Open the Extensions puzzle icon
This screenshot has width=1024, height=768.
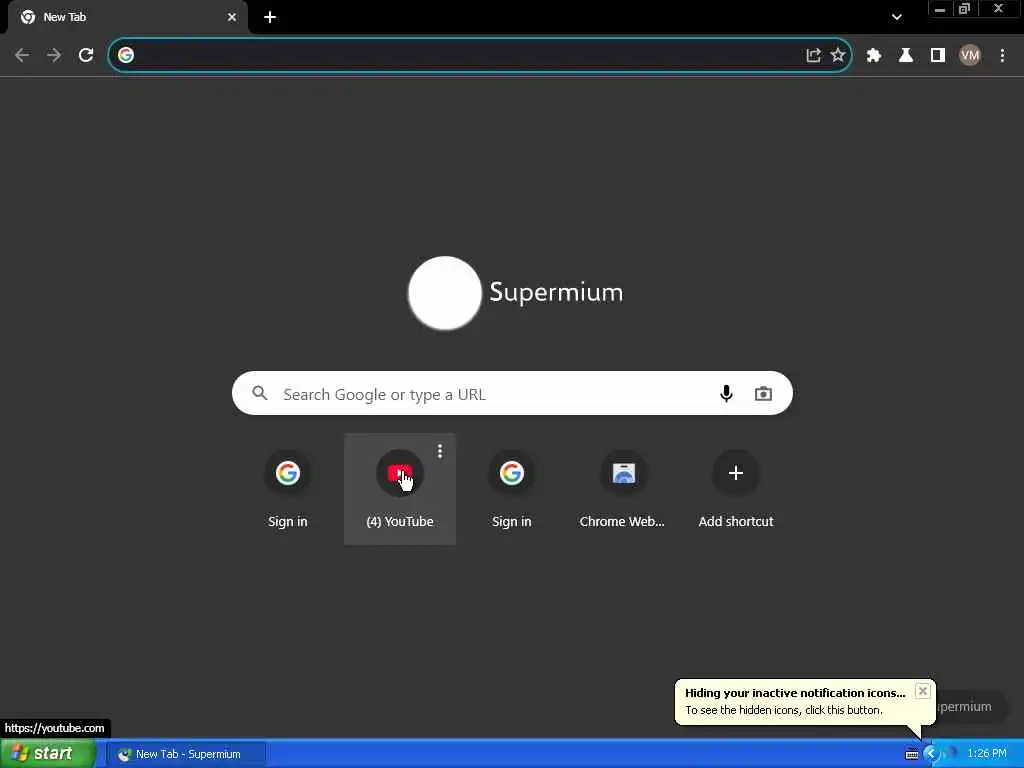874,56
